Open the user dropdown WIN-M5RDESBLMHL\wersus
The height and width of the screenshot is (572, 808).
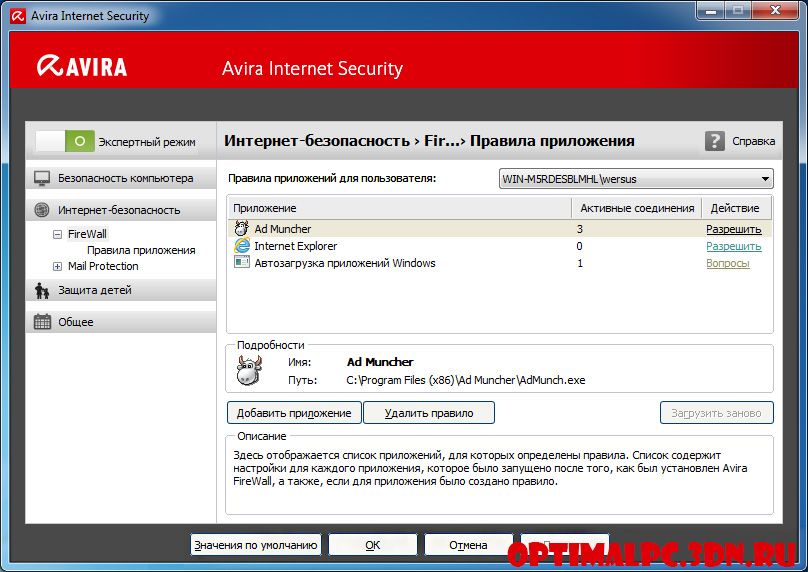[636, 179]
